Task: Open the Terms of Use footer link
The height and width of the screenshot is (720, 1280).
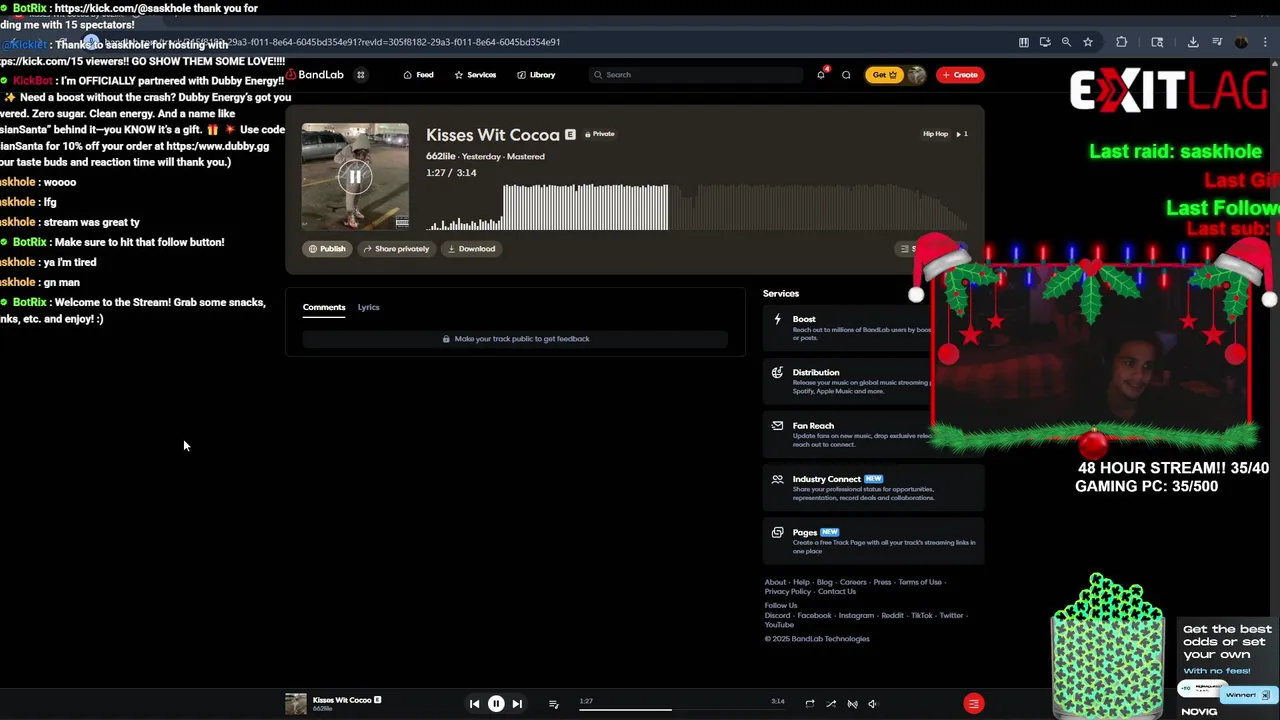Action: coord(920,582)
